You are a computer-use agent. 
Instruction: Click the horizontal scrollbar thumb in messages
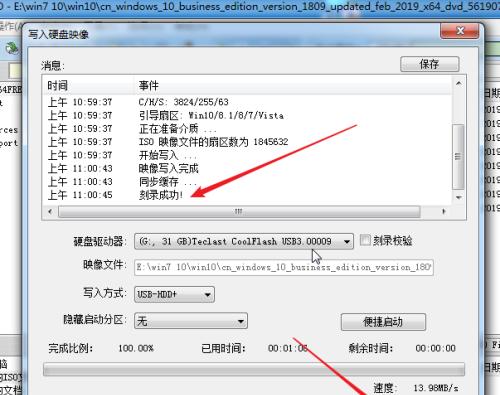pyautogui.click(x=239, y=211)
